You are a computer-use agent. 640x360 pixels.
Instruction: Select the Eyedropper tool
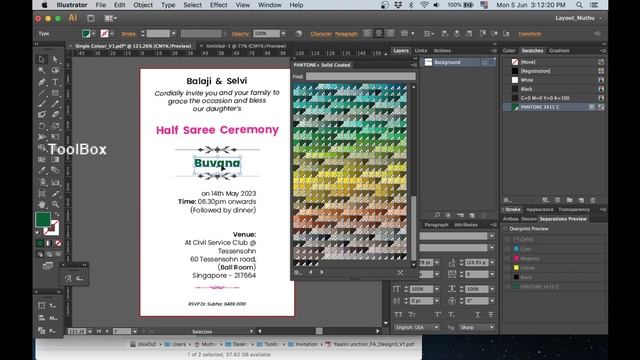click(x=42, y=170)
